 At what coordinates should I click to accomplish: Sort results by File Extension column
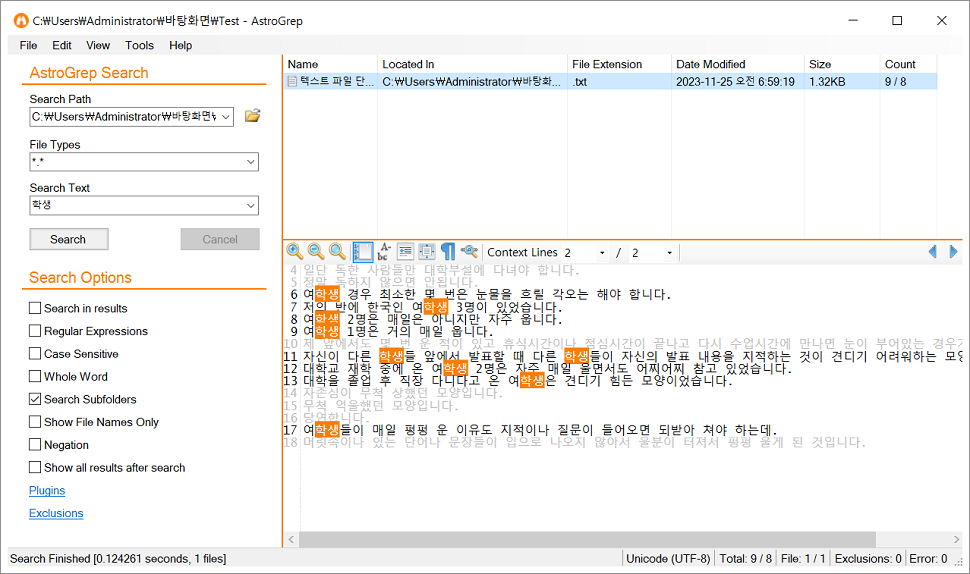pos(619,64)
